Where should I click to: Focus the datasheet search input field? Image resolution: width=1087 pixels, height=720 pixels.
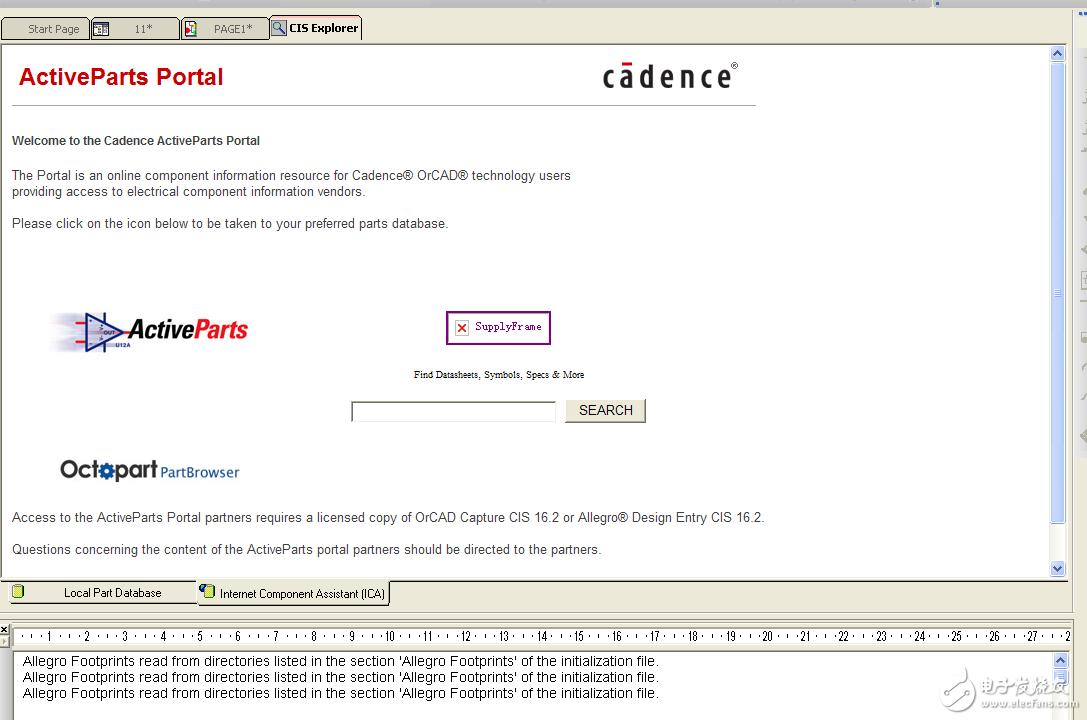coord(453,412)
